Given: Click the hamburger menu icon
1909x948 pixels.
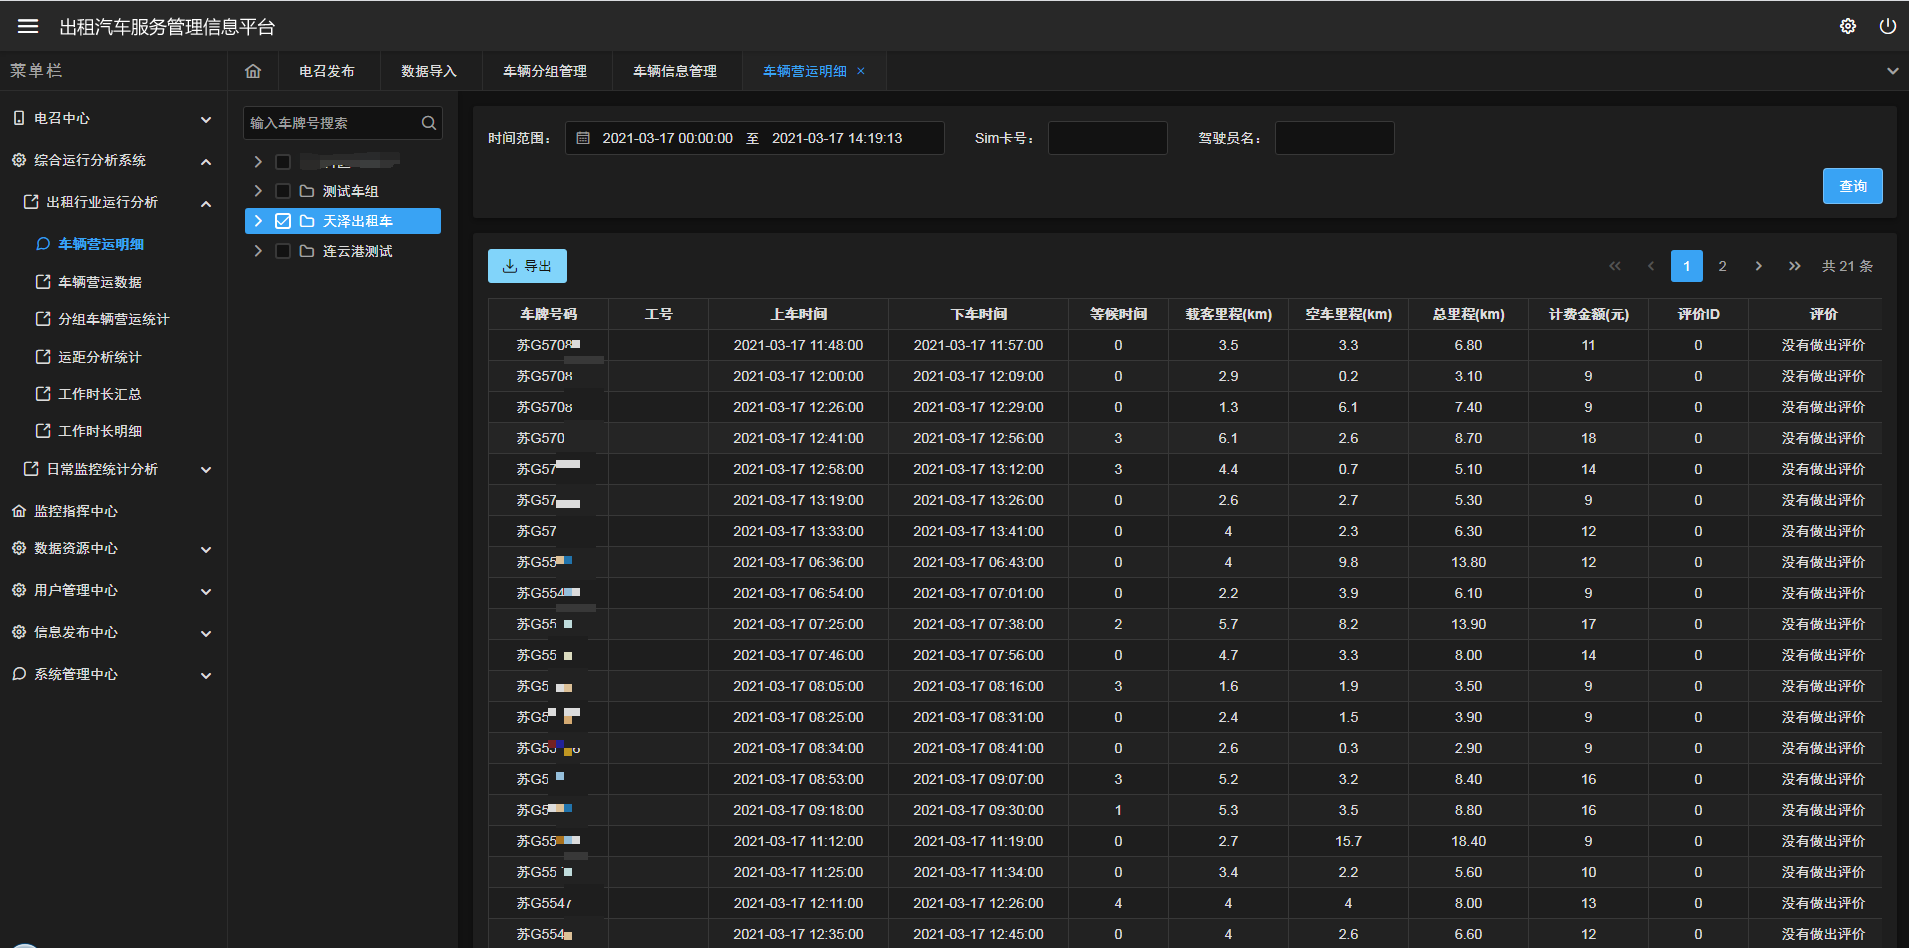Looking at the screenshot, I should pyautogui.click(x=28, y=27).
